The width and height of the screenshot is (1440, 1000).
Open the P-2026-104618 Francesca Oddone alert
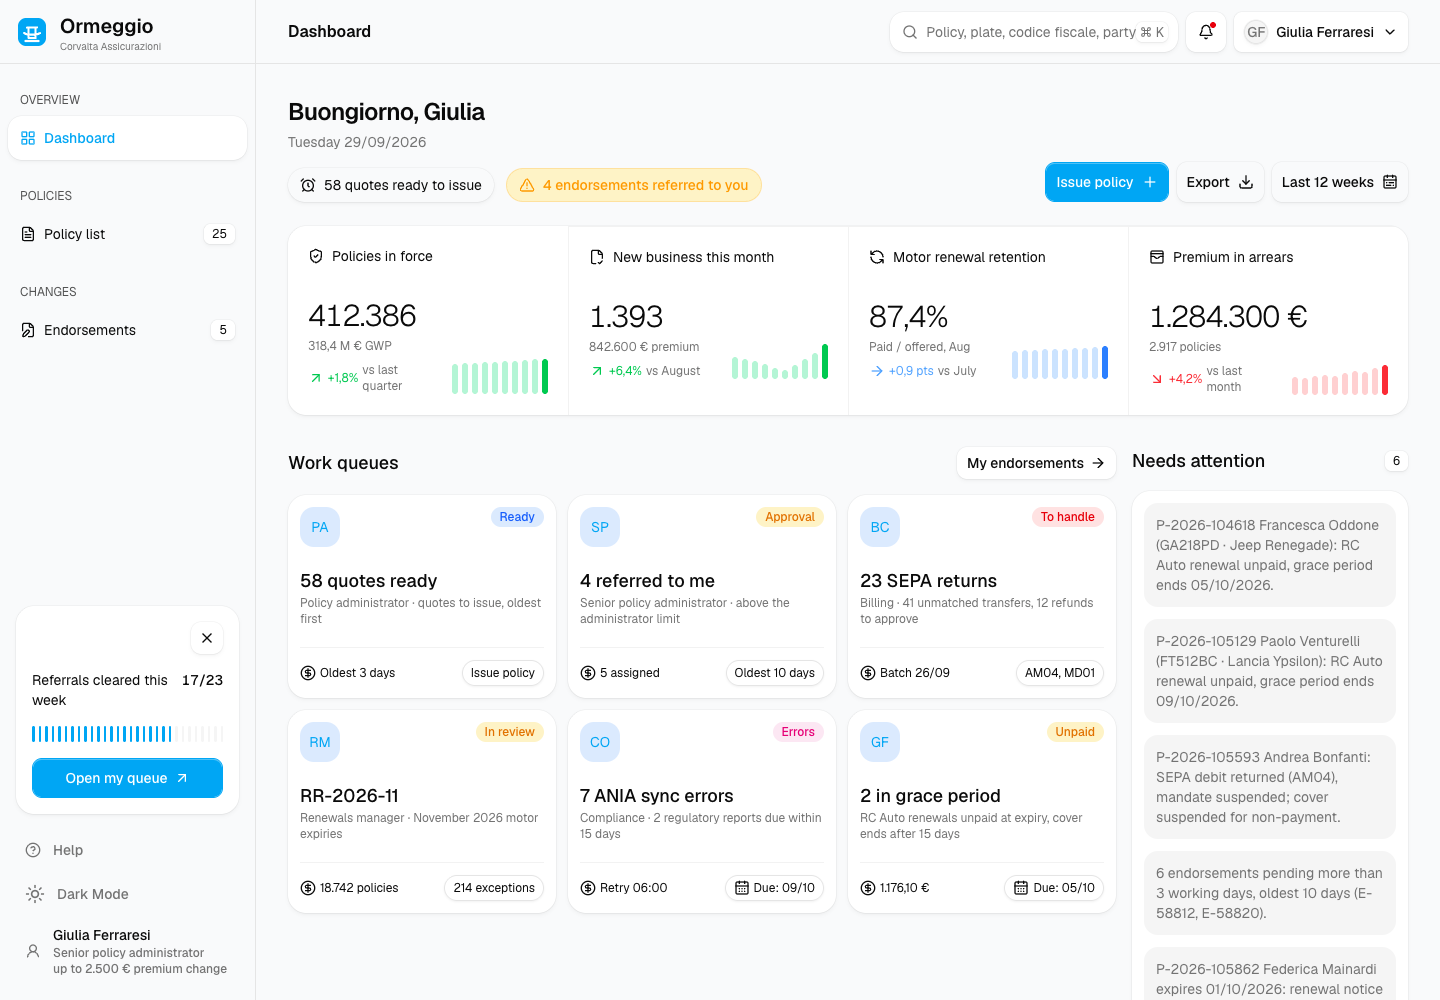tap(1270, 555)
